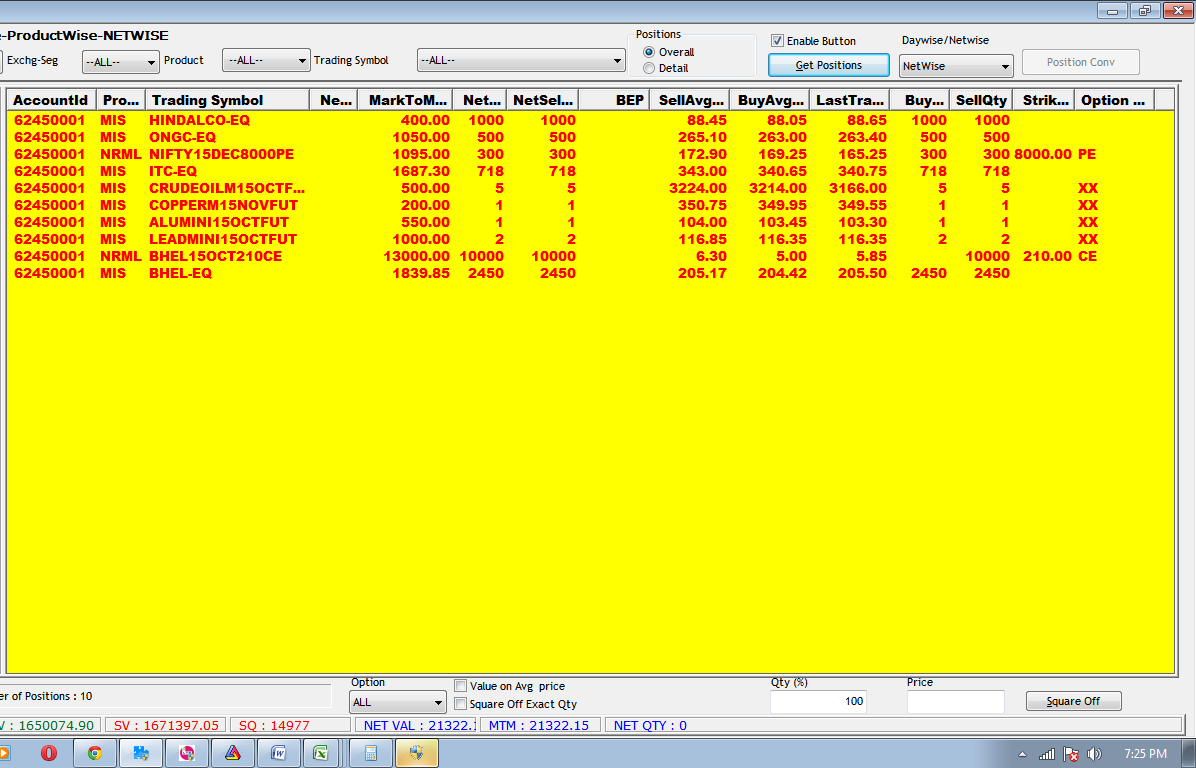The image size is (1196, 768).
Task: Sort by the MarkToM... column header
Action: pos(405,100)
